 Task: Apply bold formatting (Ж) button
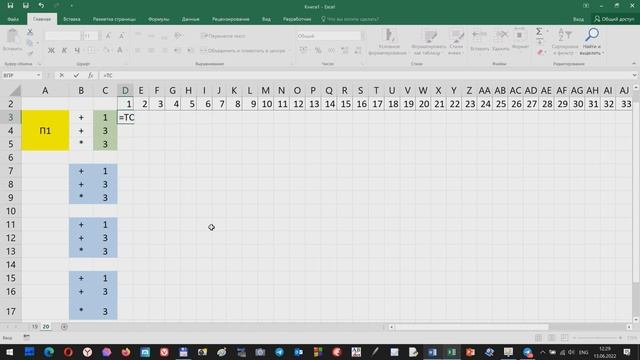[51, 50]
